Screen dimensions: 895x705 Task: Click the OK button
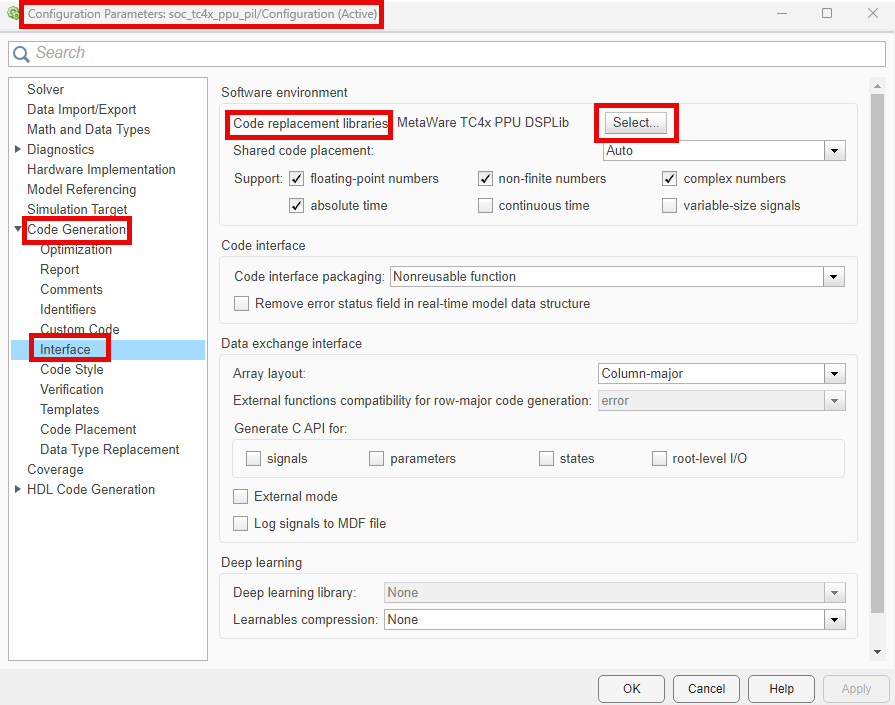point(631,689)
